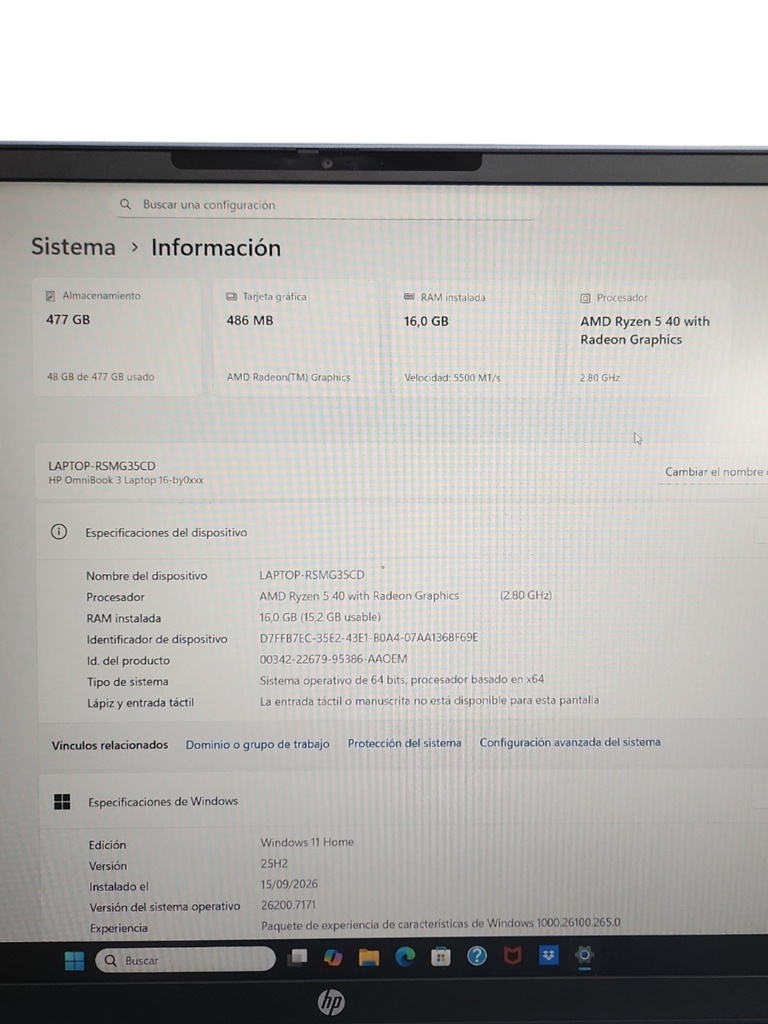Click 16,0 GB (15,2 GB usable) value

[319, 616]
